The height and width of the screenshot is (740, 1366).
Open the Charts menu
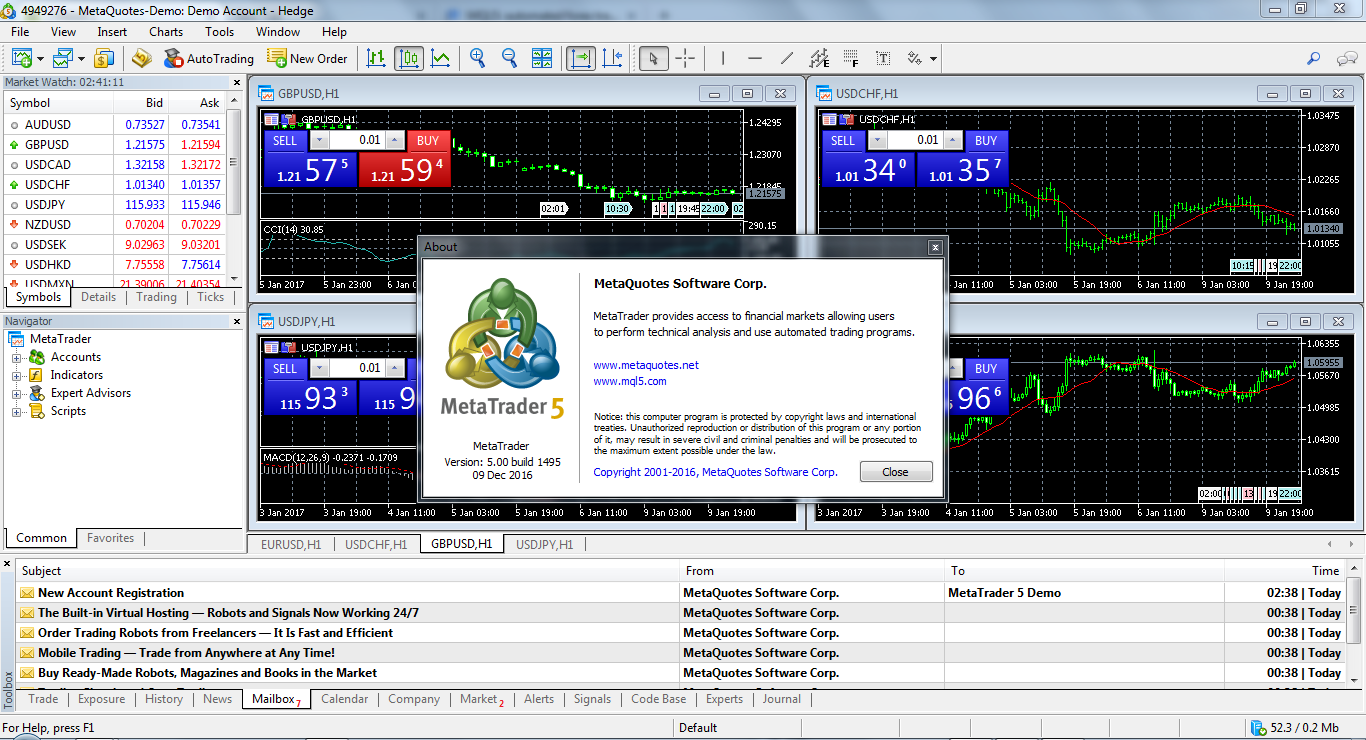166,32
